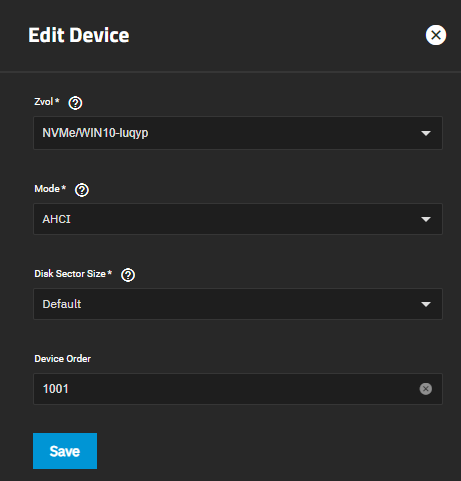The width and height of the screenshot is (461, 481).
Task: Open the AHCI mode selector
Action: tap(238, 219)
